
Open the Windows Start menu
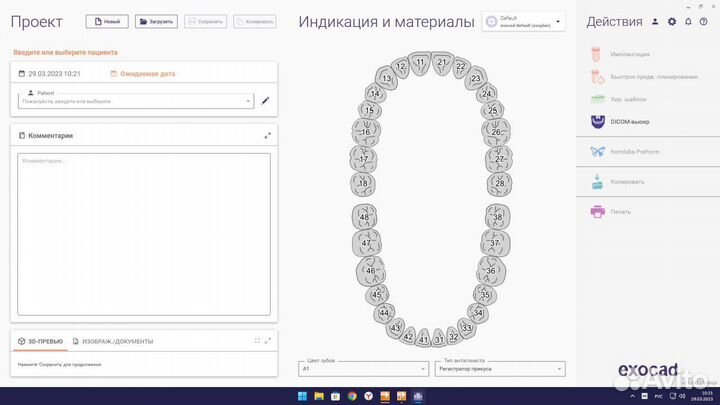click(x=302, y=396)
